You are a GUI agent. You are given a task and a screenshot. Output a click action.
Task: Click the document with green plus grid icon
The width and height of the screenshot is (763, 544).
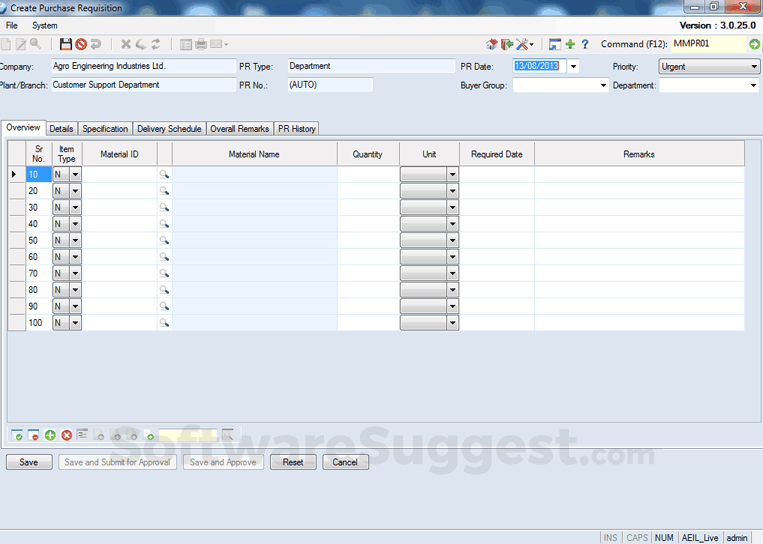point(149,435)
